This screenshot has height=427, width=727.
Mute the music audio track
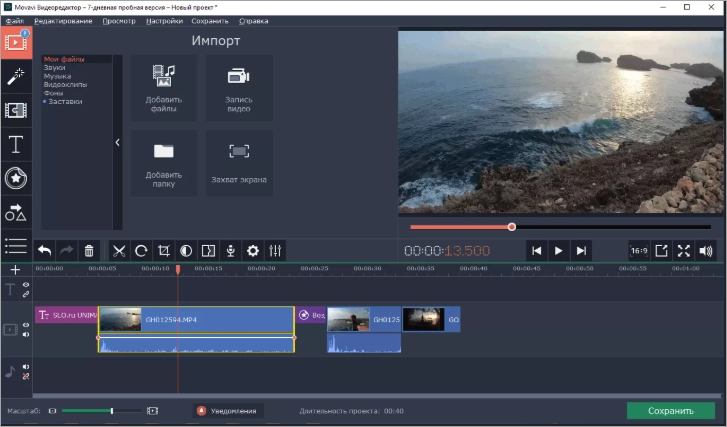pyautogui.click(x=26, y=367)
